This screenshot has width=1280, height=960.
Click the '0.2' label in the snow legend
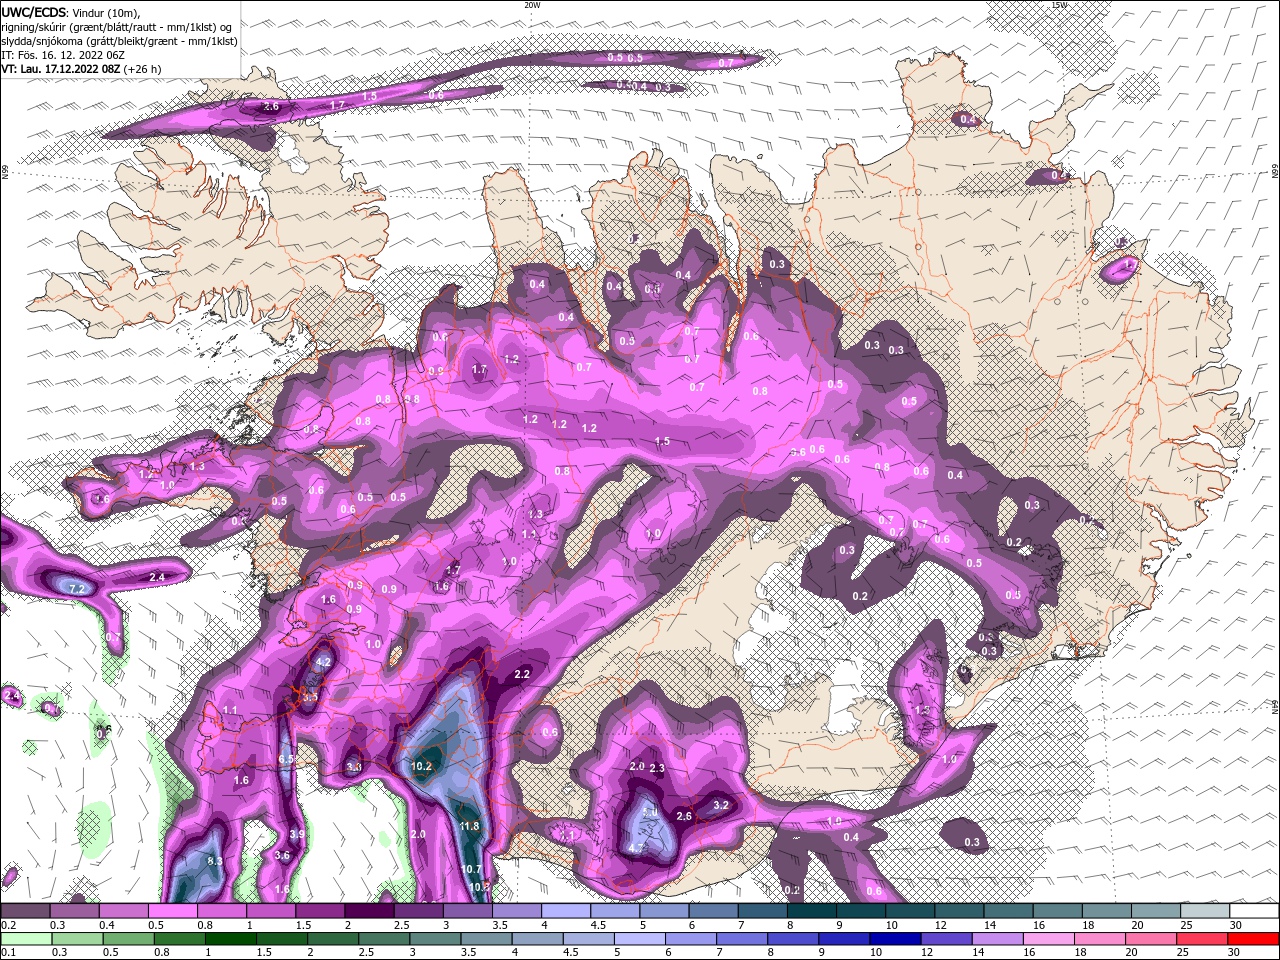coord(8,925)
